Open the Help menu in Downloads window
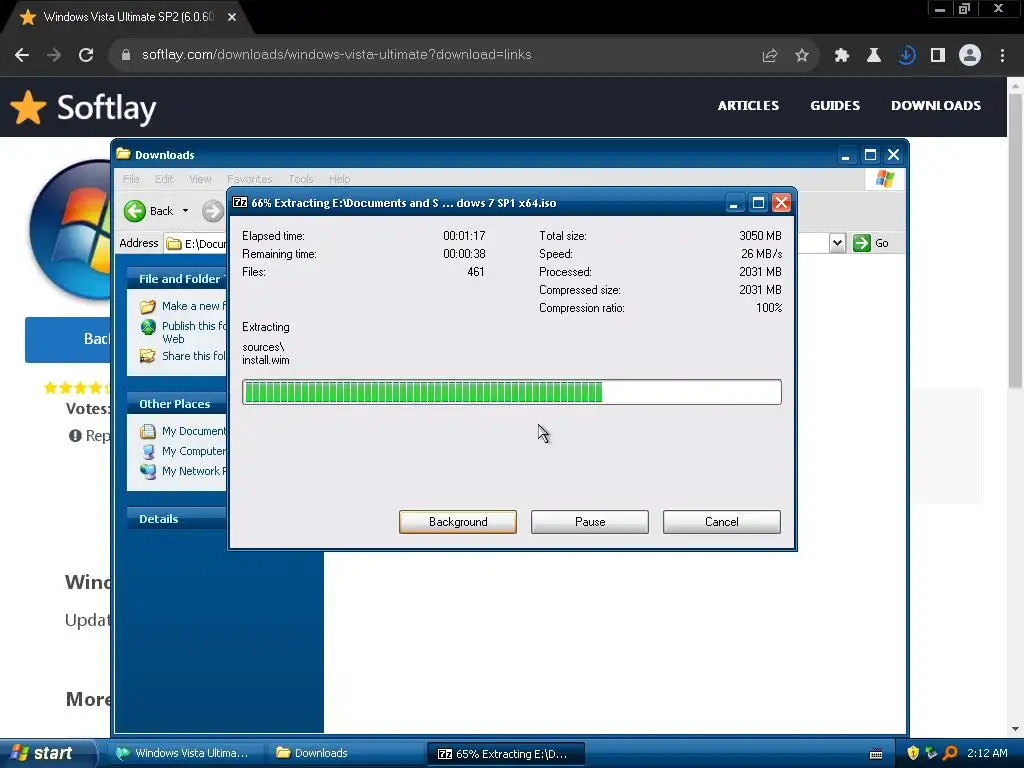 [339, 179]
